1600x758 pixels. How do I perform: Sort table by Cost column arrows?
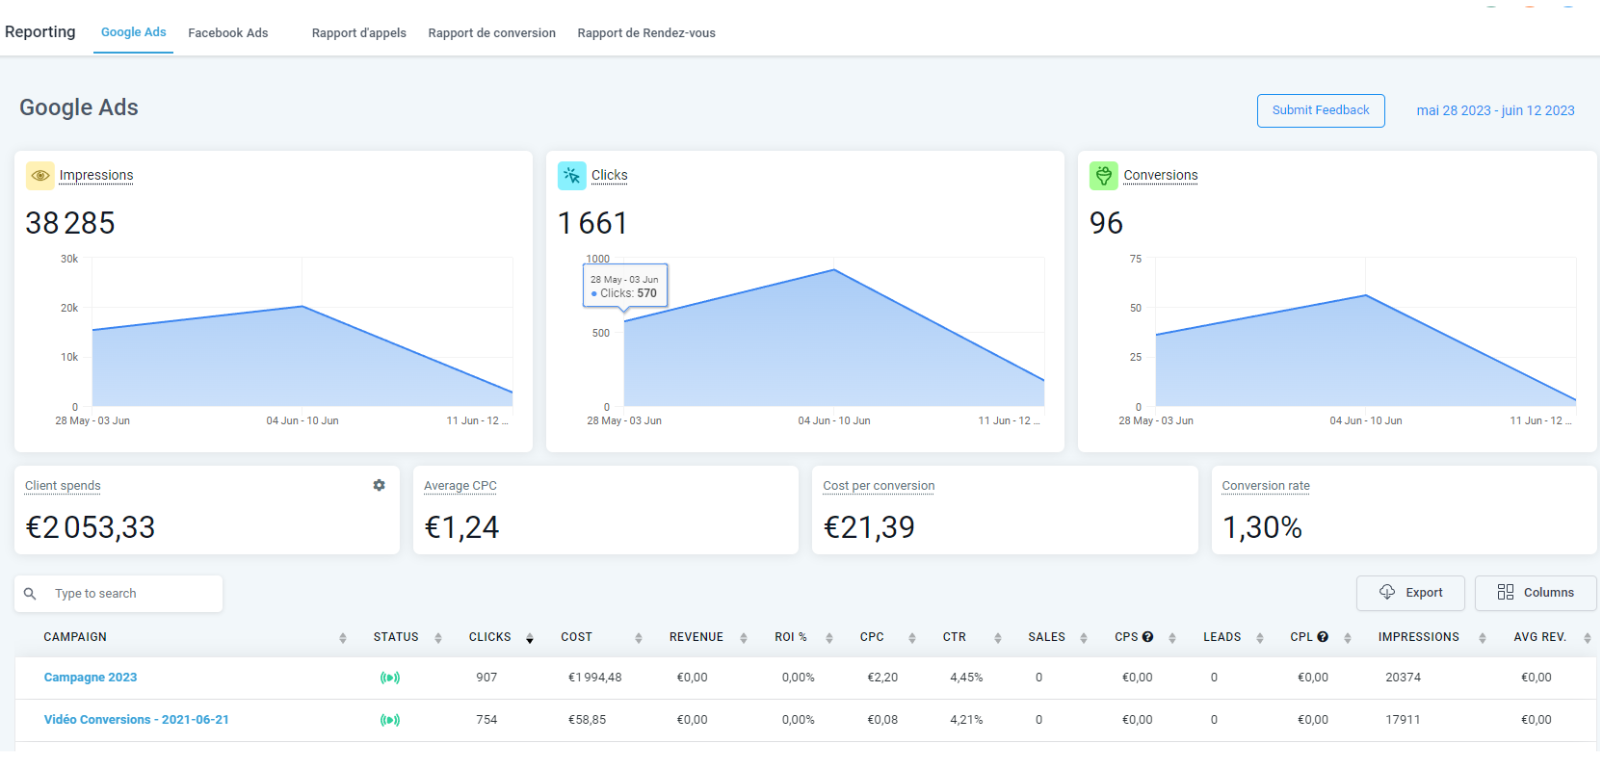tap(638, 638)
